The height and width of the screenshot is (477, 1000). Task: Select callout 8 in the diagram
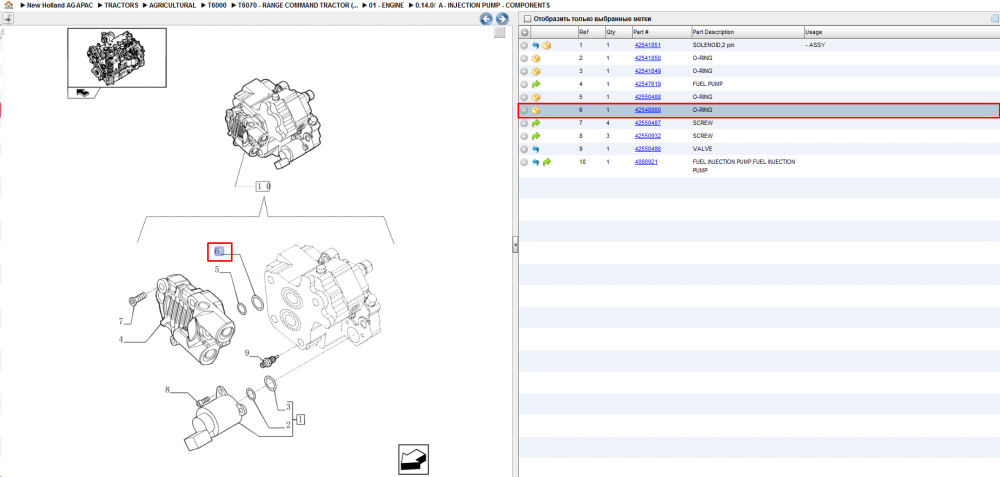pyautogui.click(x=168, y=390)
